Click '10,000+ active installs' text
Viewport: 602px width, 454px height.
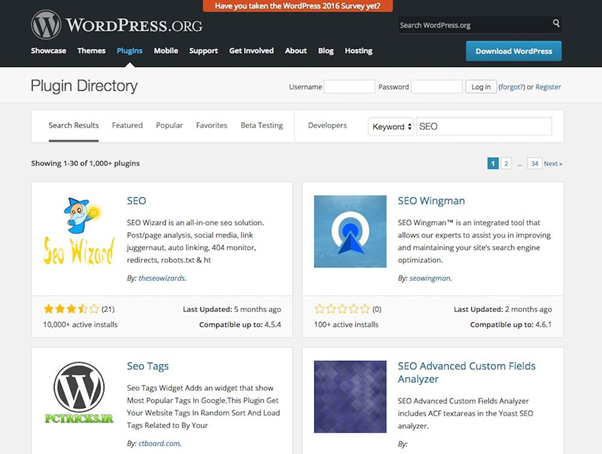(80, 324)
